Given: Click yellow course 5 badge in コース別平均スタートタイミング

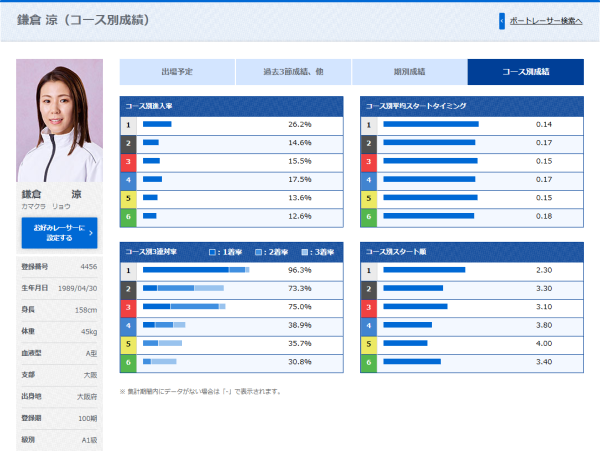Looking at the screenshot, I should [369, 199].
